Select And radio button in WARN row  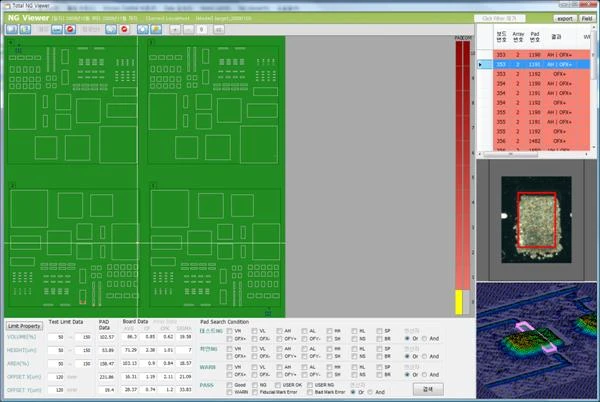tap(424, 375)
